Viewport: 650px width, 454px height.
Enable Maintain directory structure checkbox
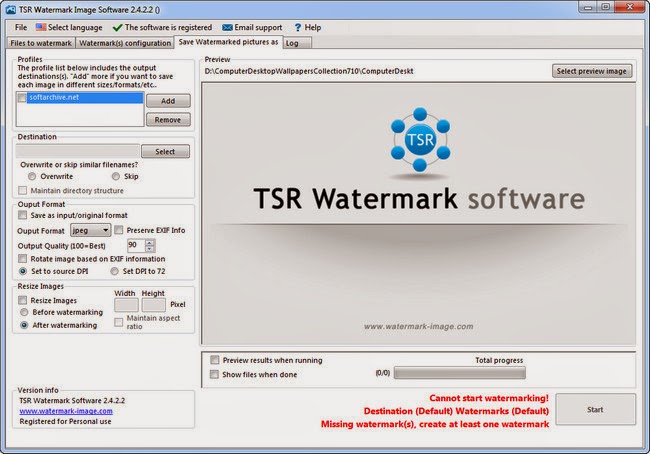(x=22, y=190)
